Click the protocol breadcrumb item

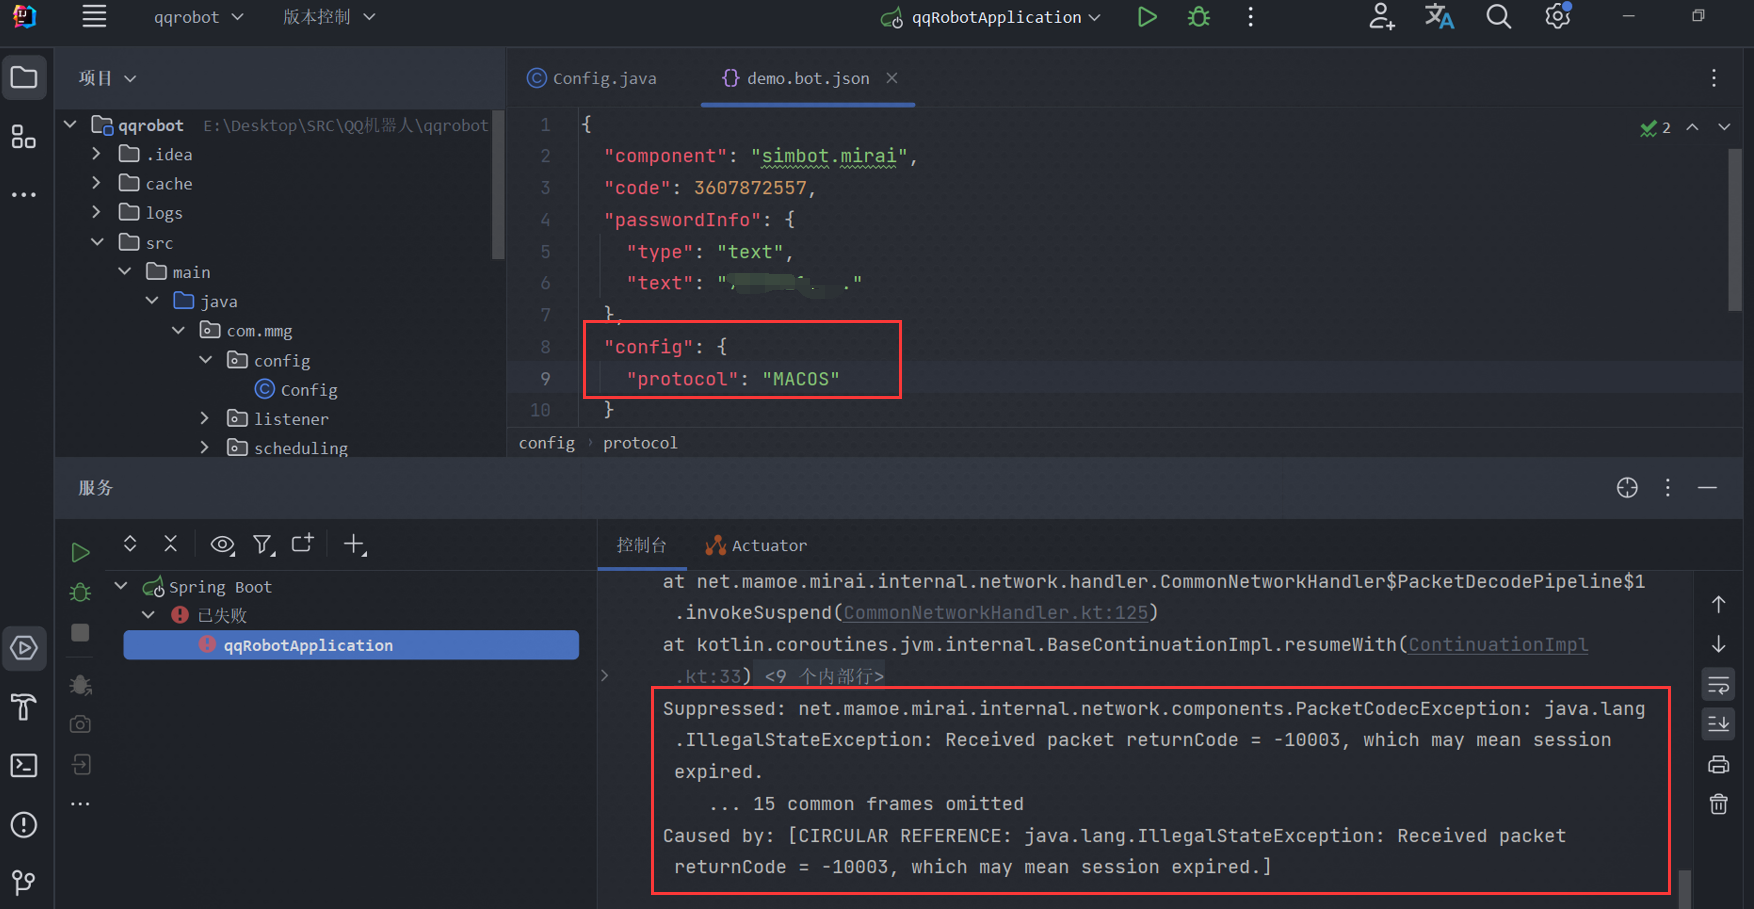click(640, 442)
